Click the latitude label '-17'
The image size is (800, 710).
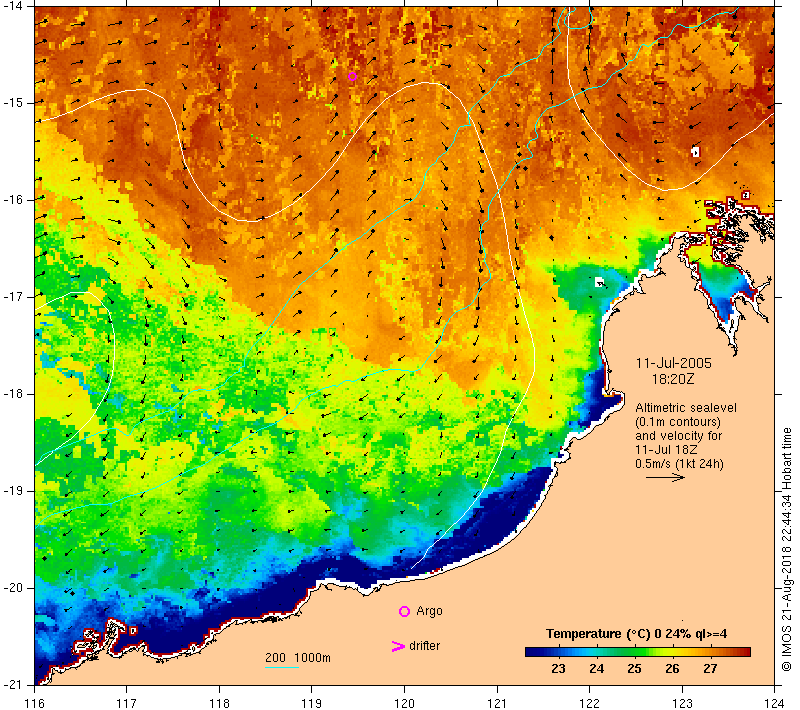click(x=13, y=296)
